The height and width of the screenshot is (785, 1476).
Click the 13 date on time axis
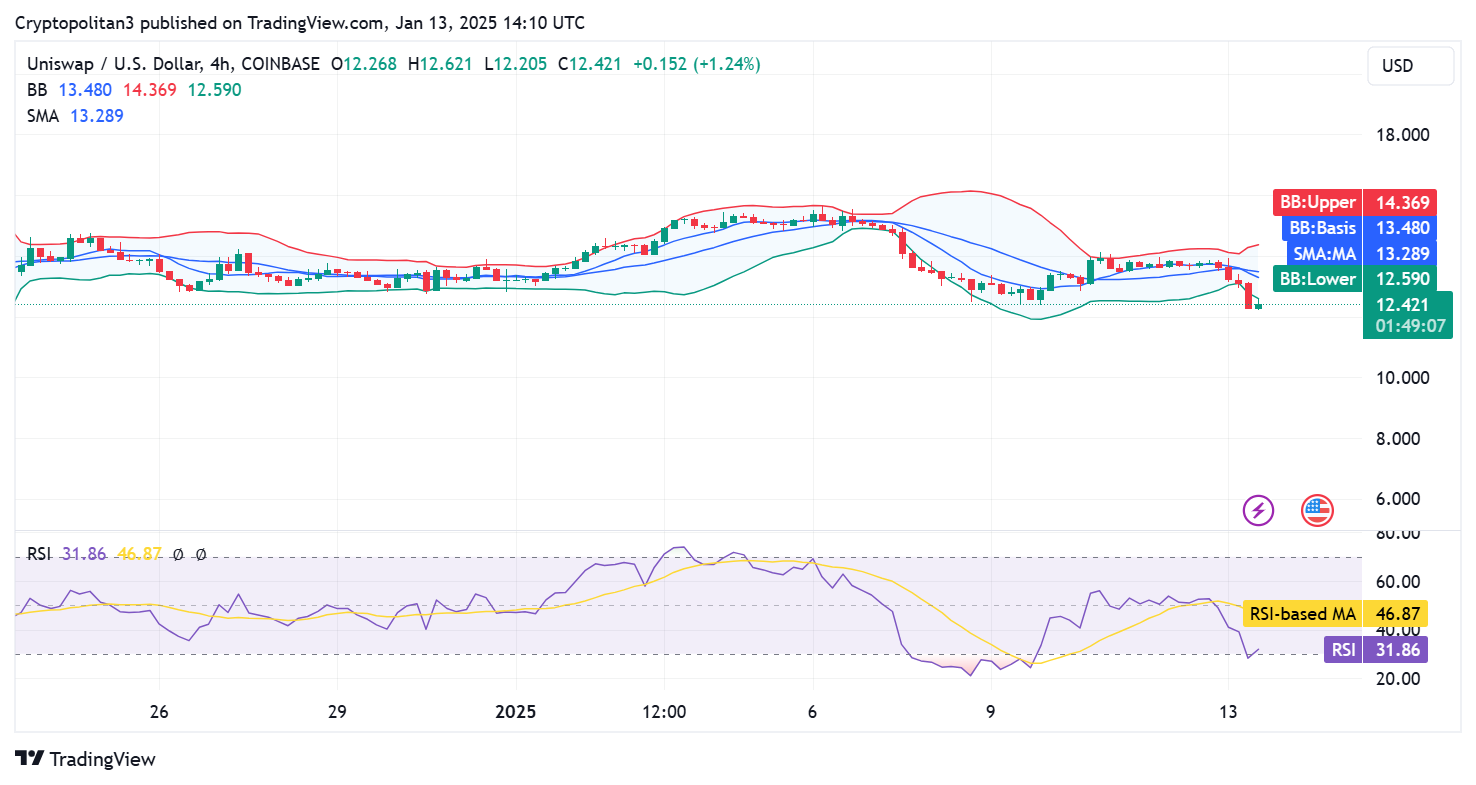1229,712
